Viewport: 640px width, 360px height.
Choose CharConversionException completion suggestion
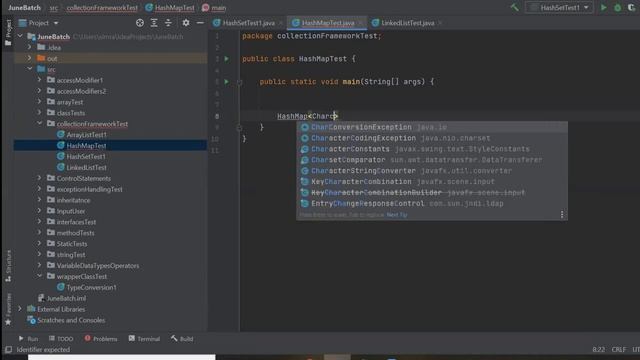pos(432,127)
